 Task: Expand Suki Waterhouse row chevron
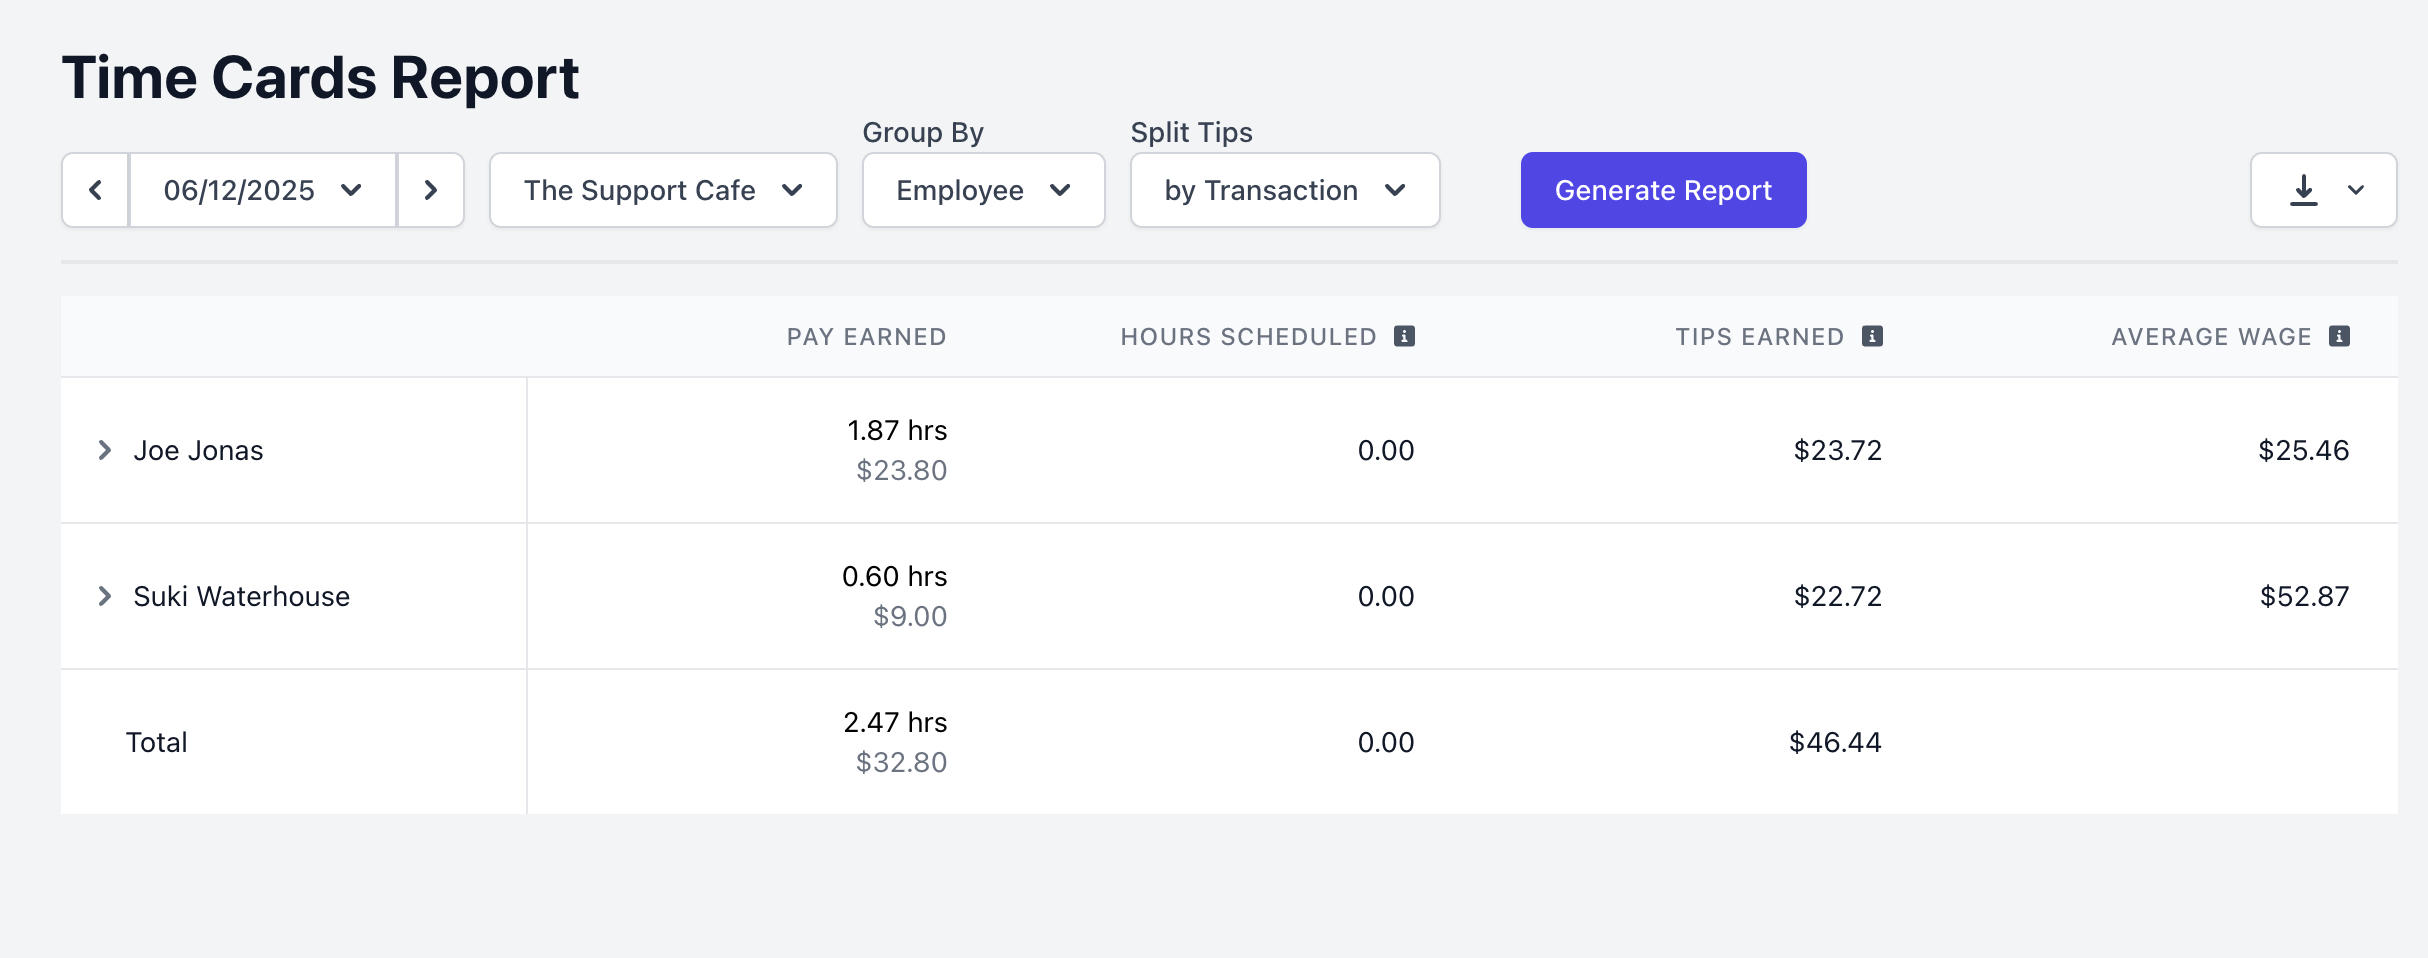104,596
